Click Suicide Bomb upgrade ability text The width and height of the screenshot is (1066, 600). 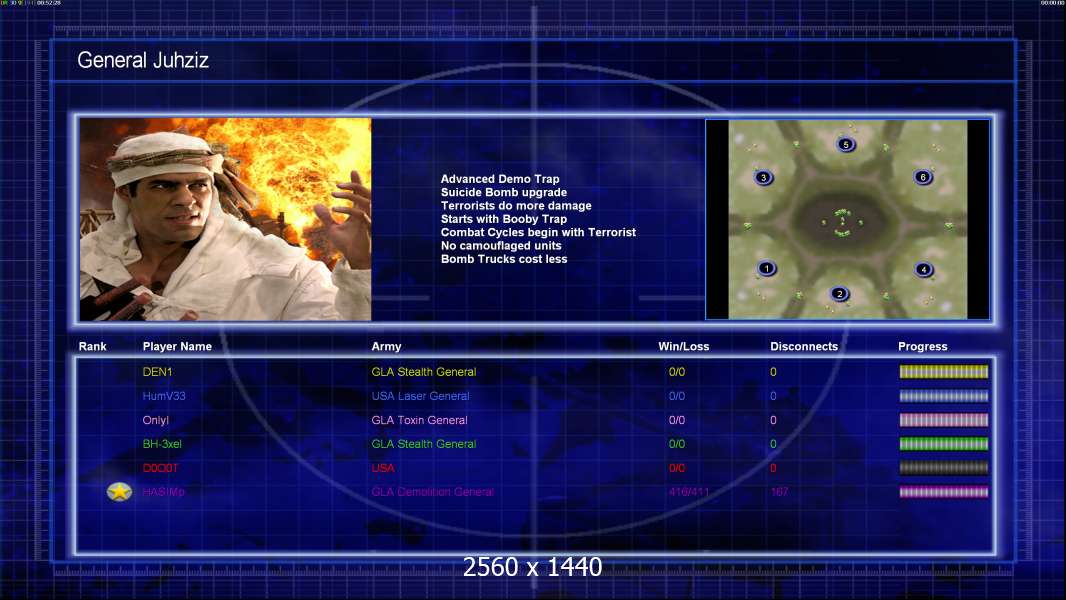click(x=504, y=192)
